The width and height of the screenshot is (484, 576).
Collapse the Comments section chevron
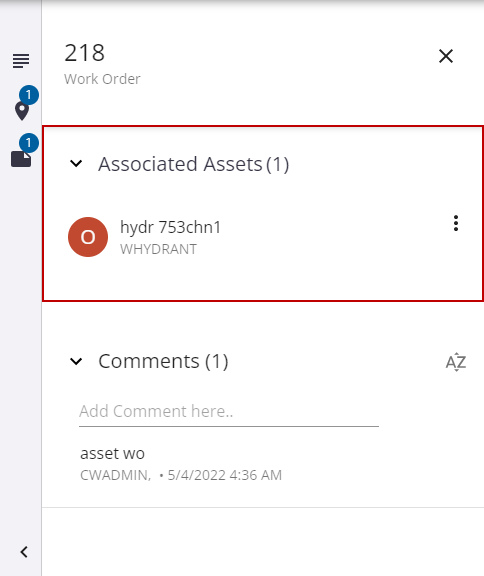[x=76, y=361]
